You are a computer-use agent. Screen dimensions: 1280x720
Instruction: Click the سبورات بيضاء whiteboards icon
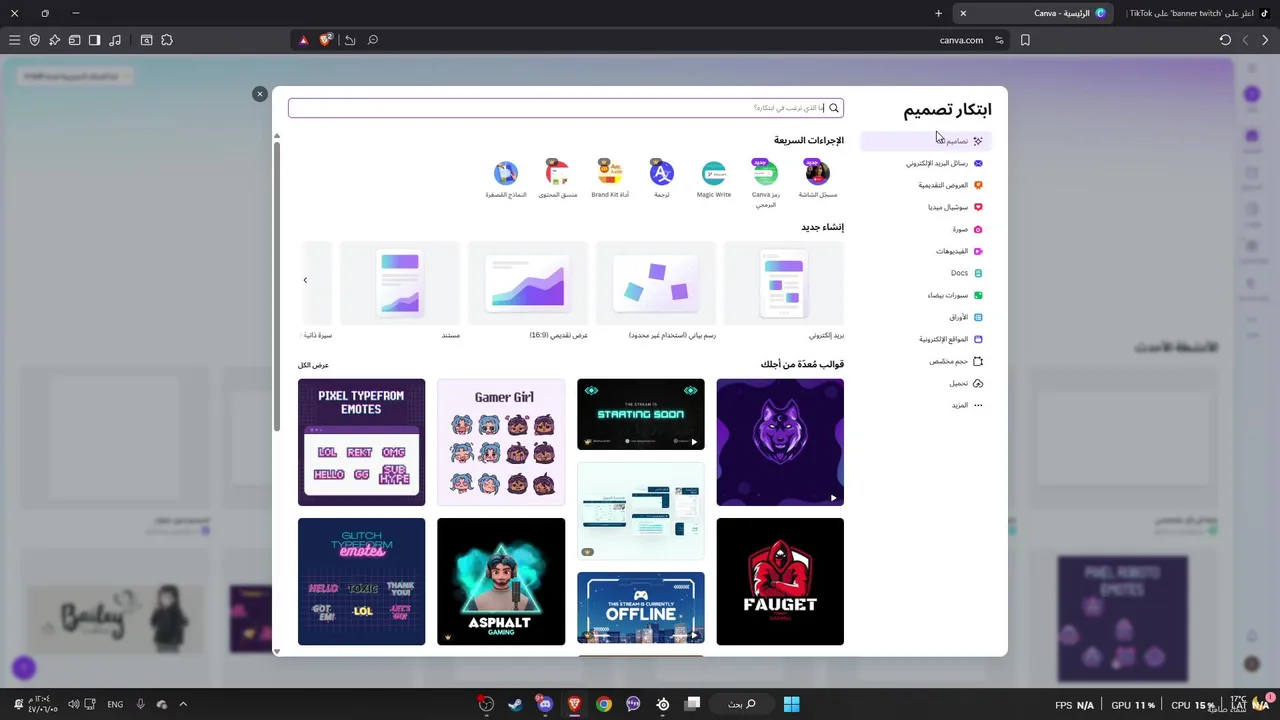[x=978, y=295]
